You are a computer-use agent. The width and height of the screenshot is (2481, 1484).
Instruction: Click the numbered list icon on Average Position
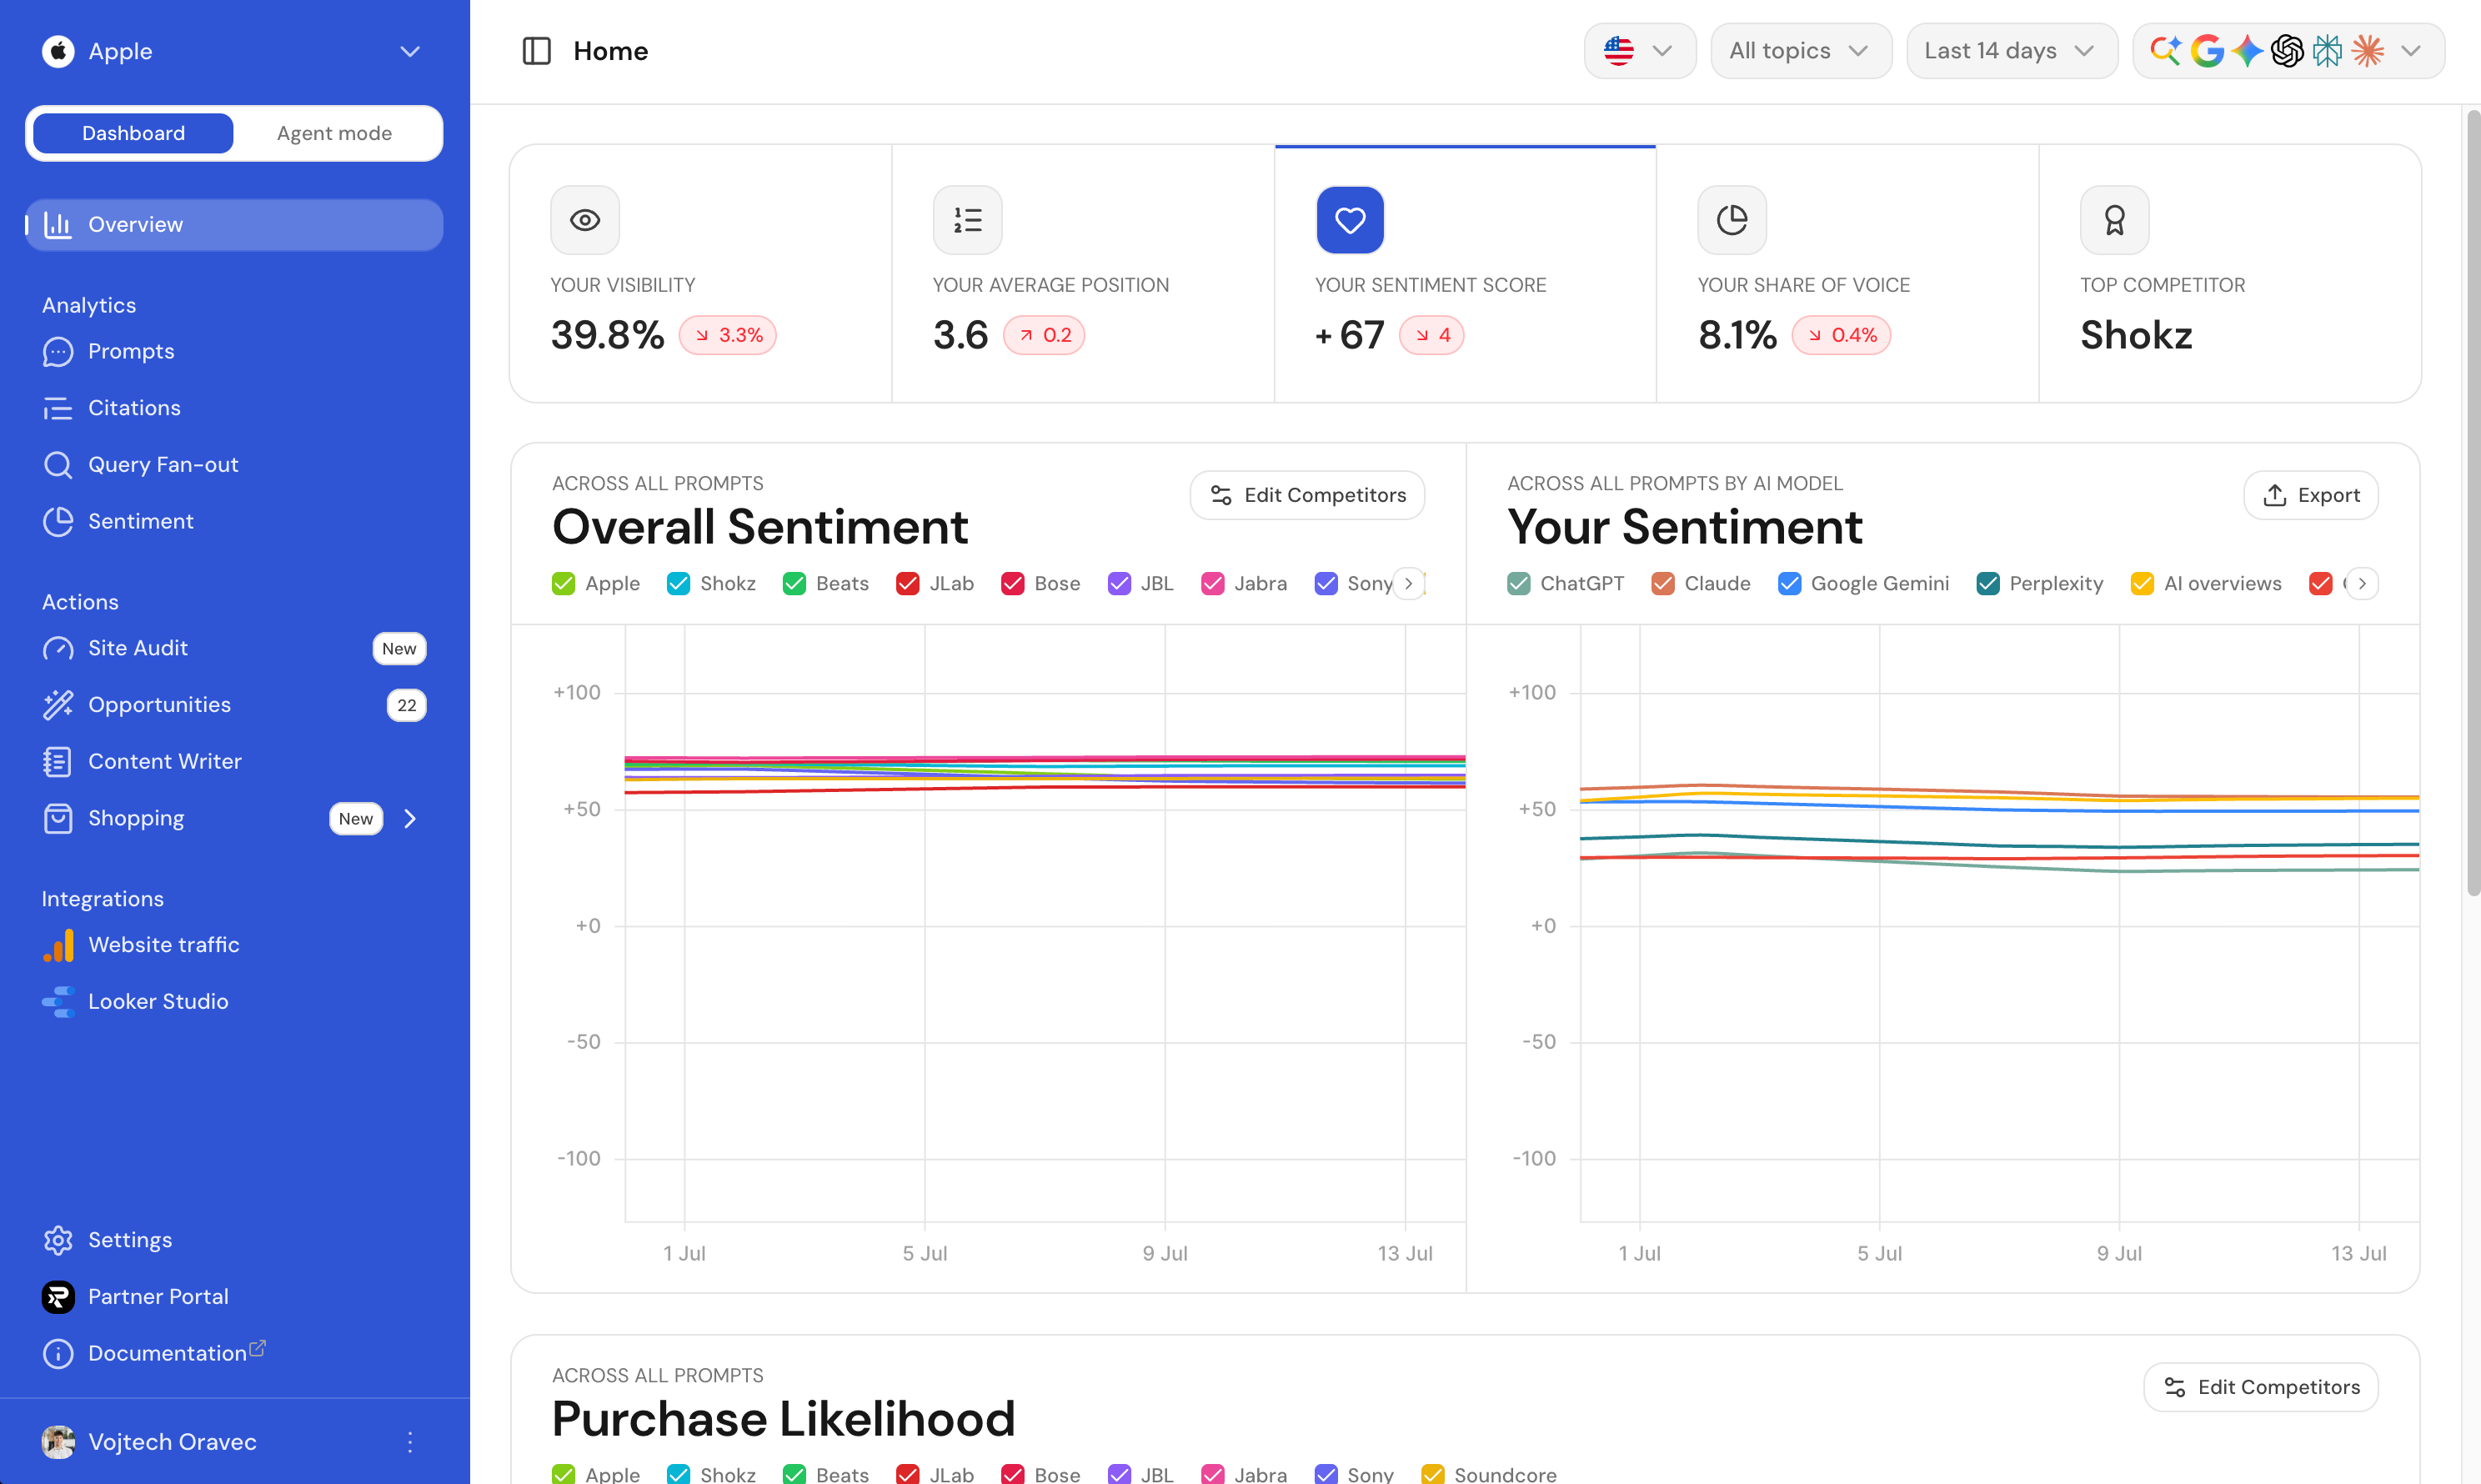click(967, 220)
